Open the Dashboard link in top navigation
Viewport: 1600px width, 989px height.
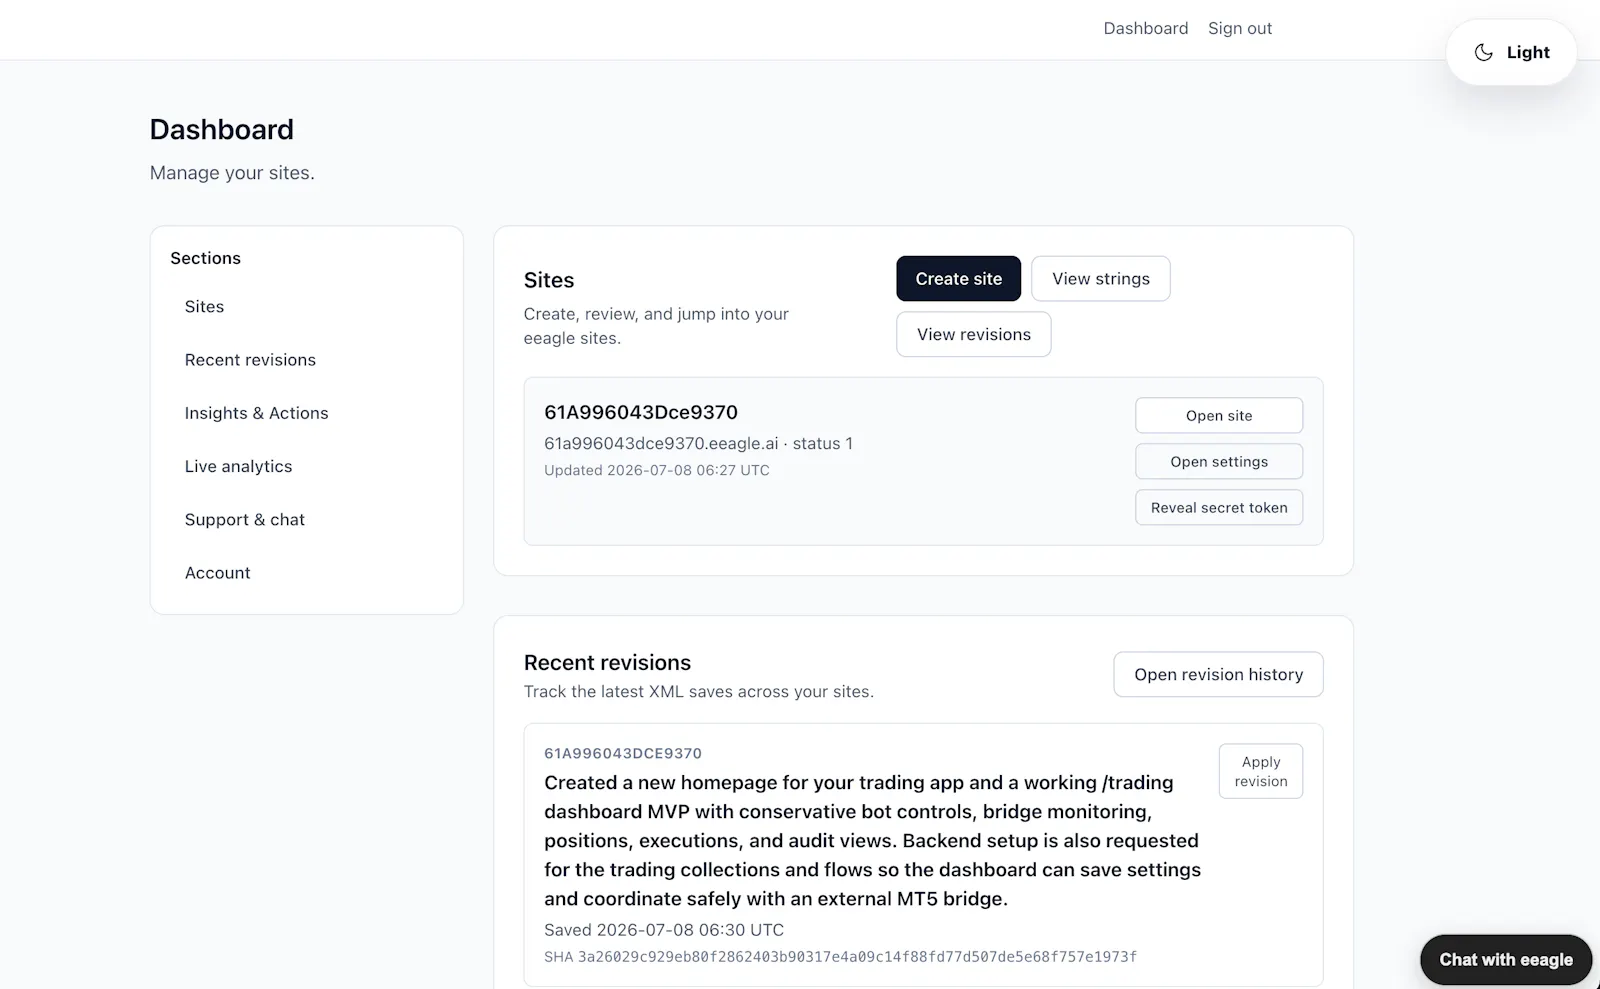click(1146, 28)
